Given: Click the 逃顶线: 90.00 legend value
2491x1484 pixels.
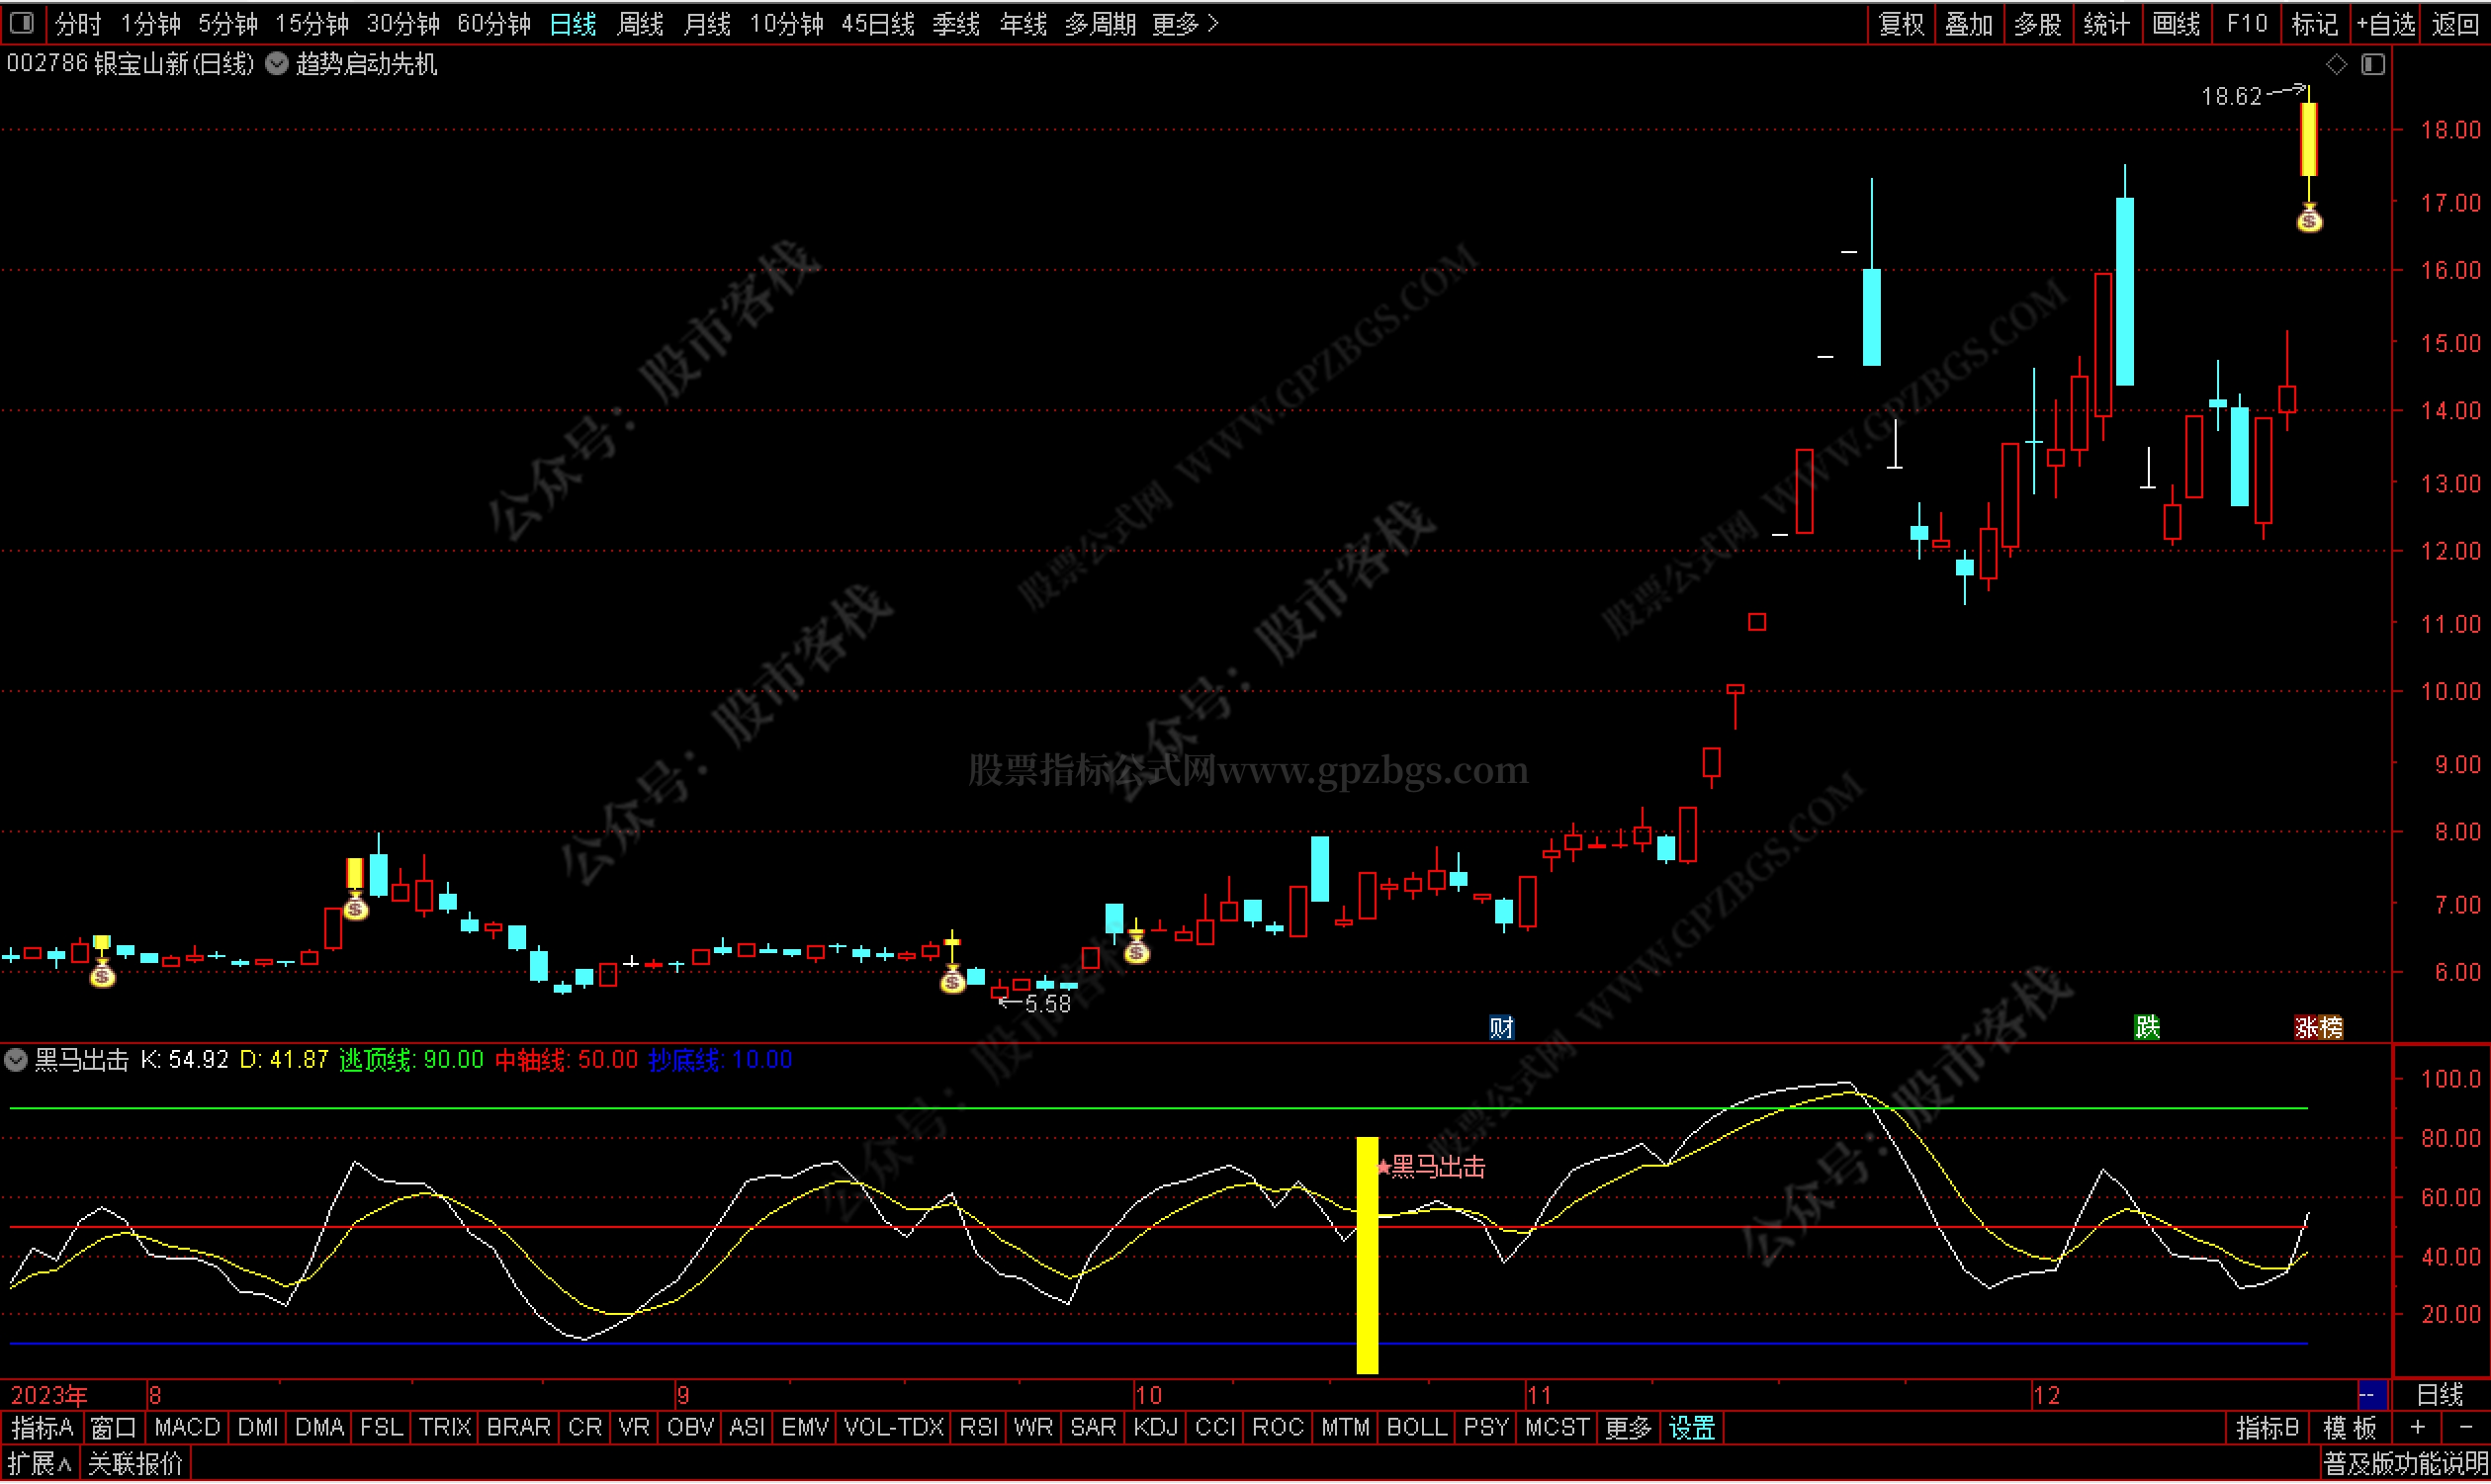Looking at the screenshot, I should click(x=411, y=1060).
